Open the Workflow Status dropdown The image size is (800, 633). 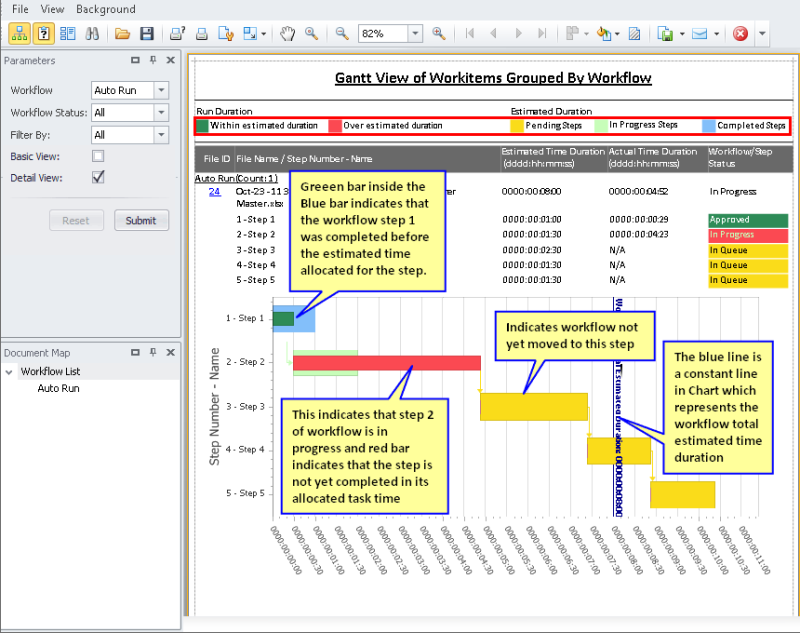[161, 112]
